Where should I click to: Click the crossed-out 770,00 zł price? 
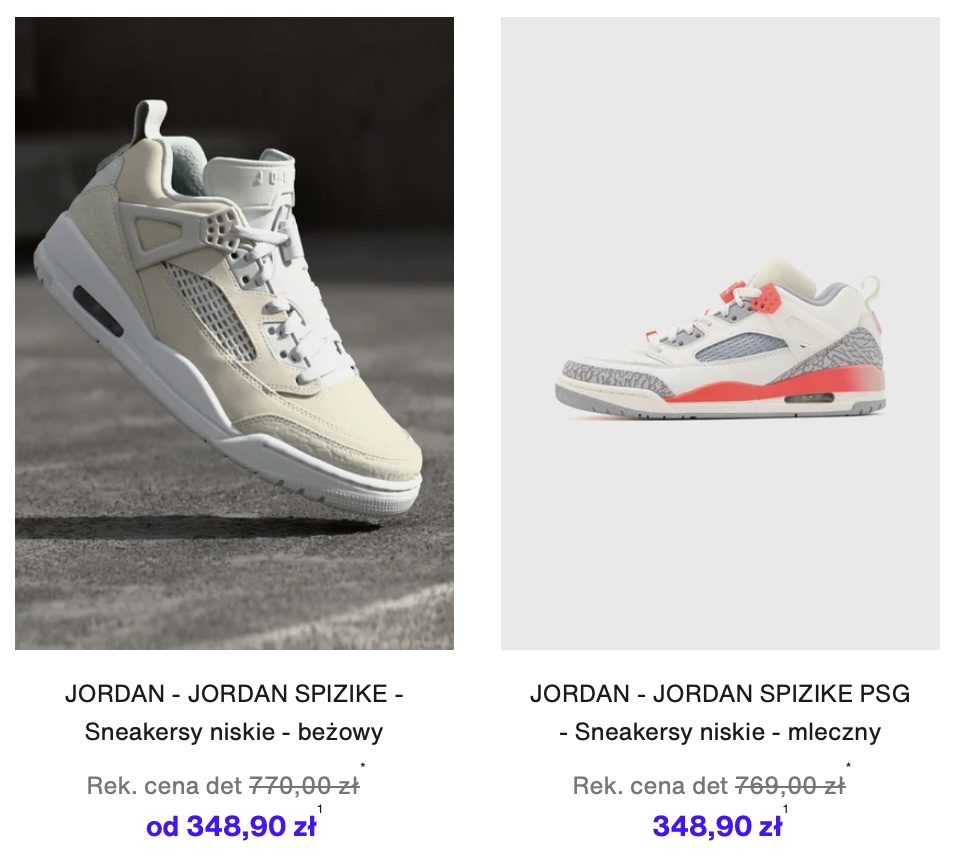pos(304,786)
